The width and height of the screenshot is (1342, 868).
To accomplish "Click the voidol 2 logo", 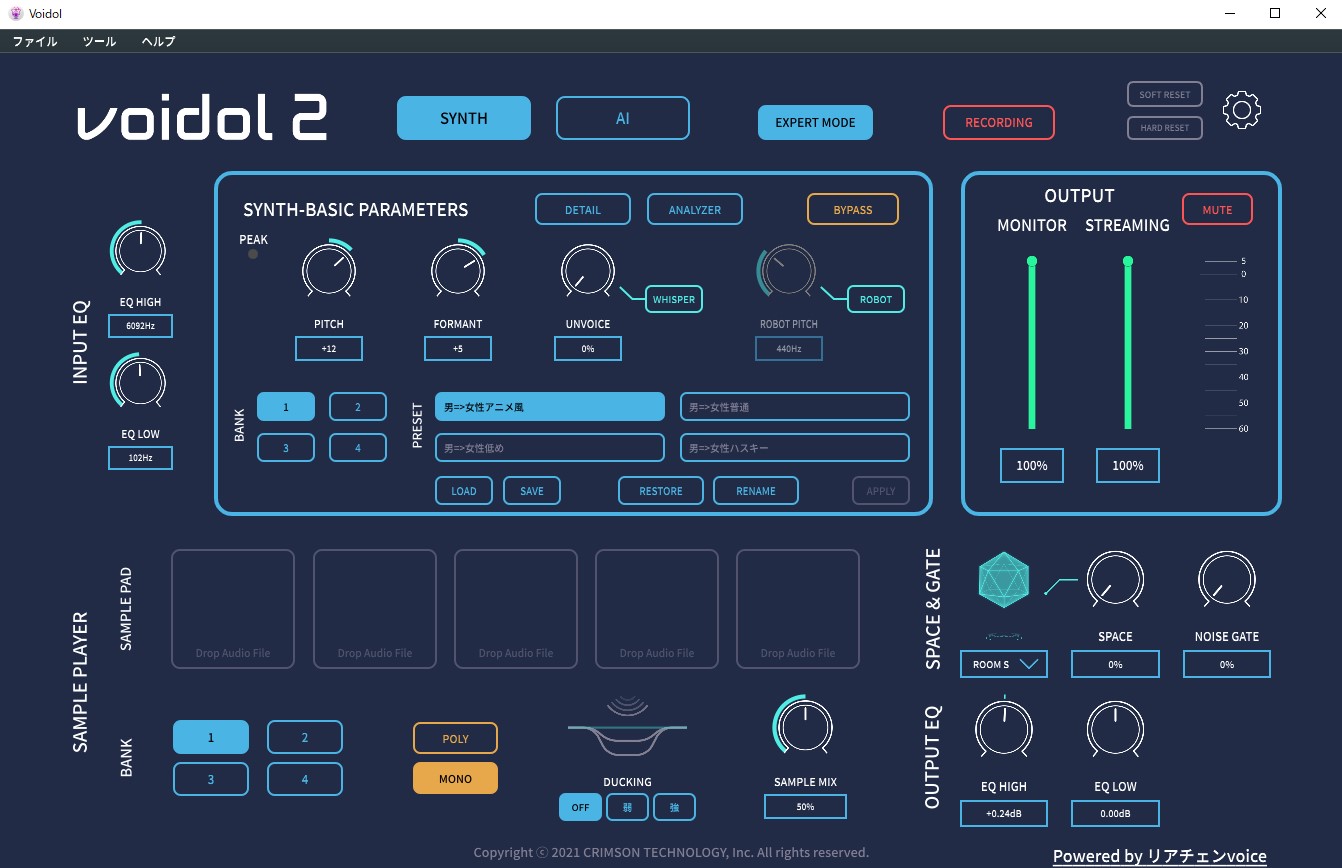I will tap(202, 119).
